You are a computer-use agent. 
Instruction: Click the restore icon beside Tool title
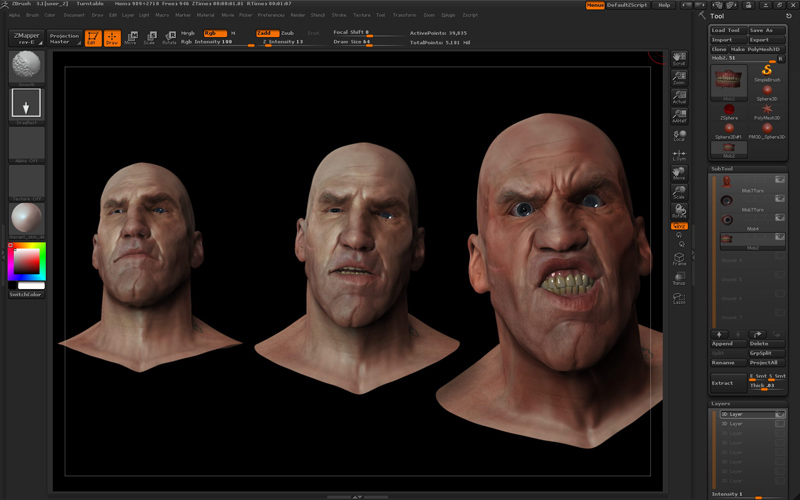[x=789, y=16]
